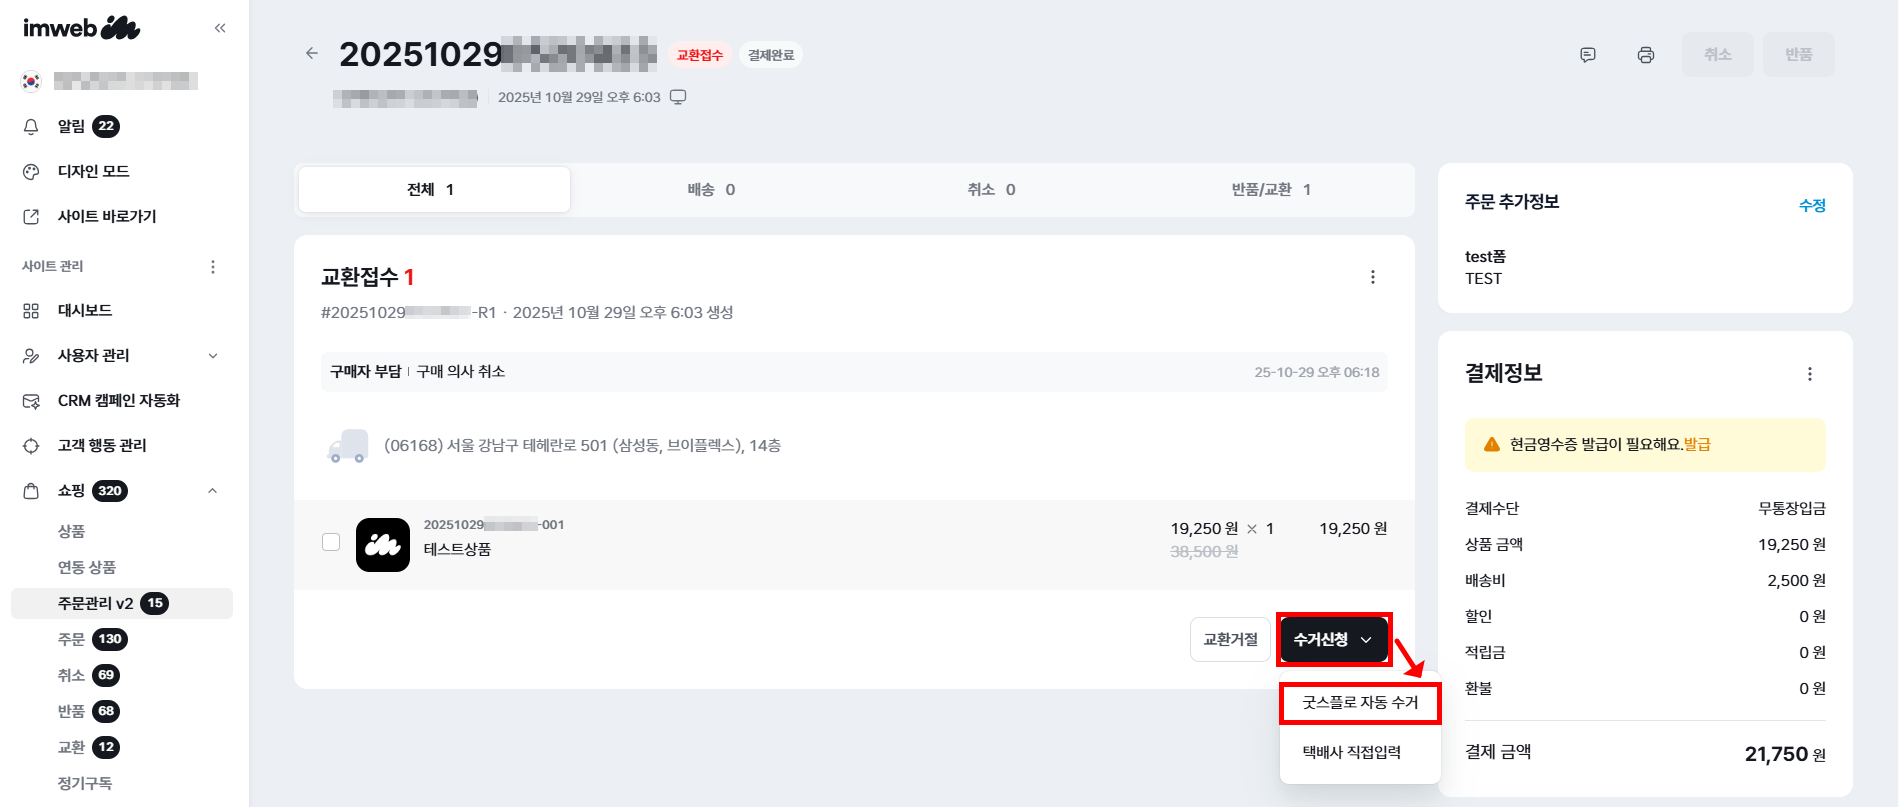1899x807 pixels.
Task: Click the 교환거절 button
Action: point(1230,640)
